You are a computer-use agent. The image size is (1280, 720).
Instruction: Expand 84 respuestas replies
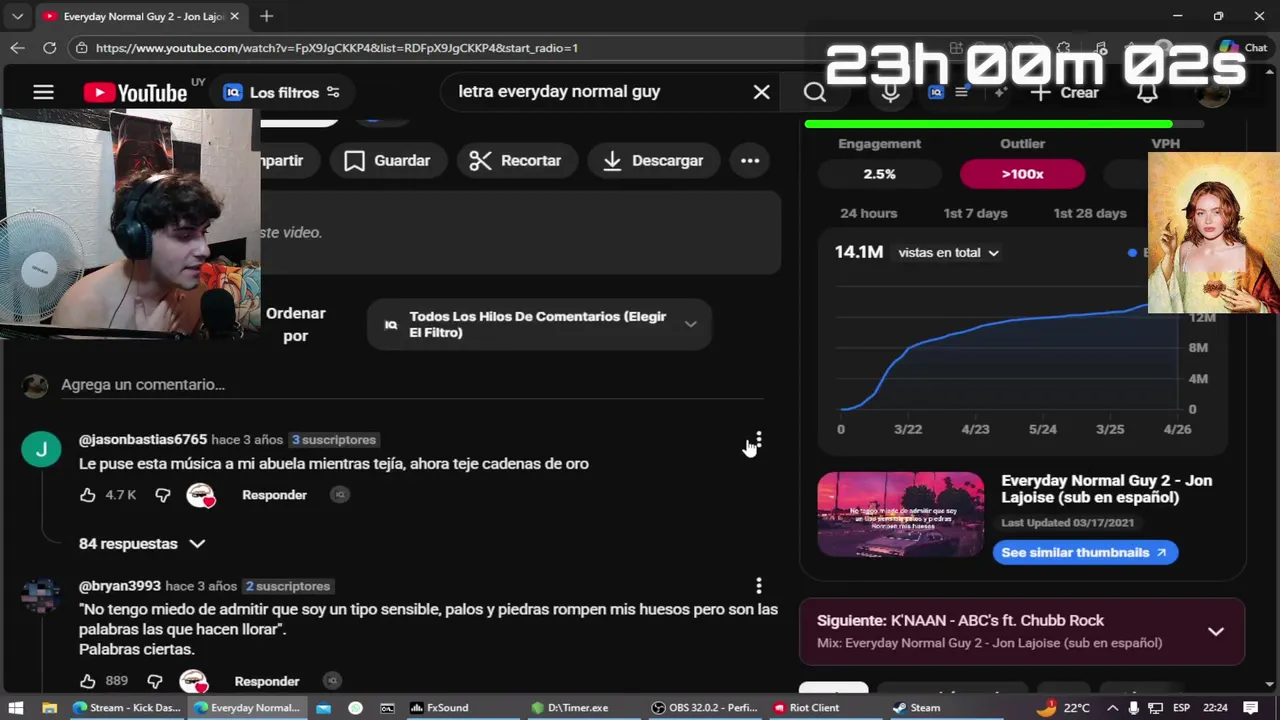tap(142, 544)
